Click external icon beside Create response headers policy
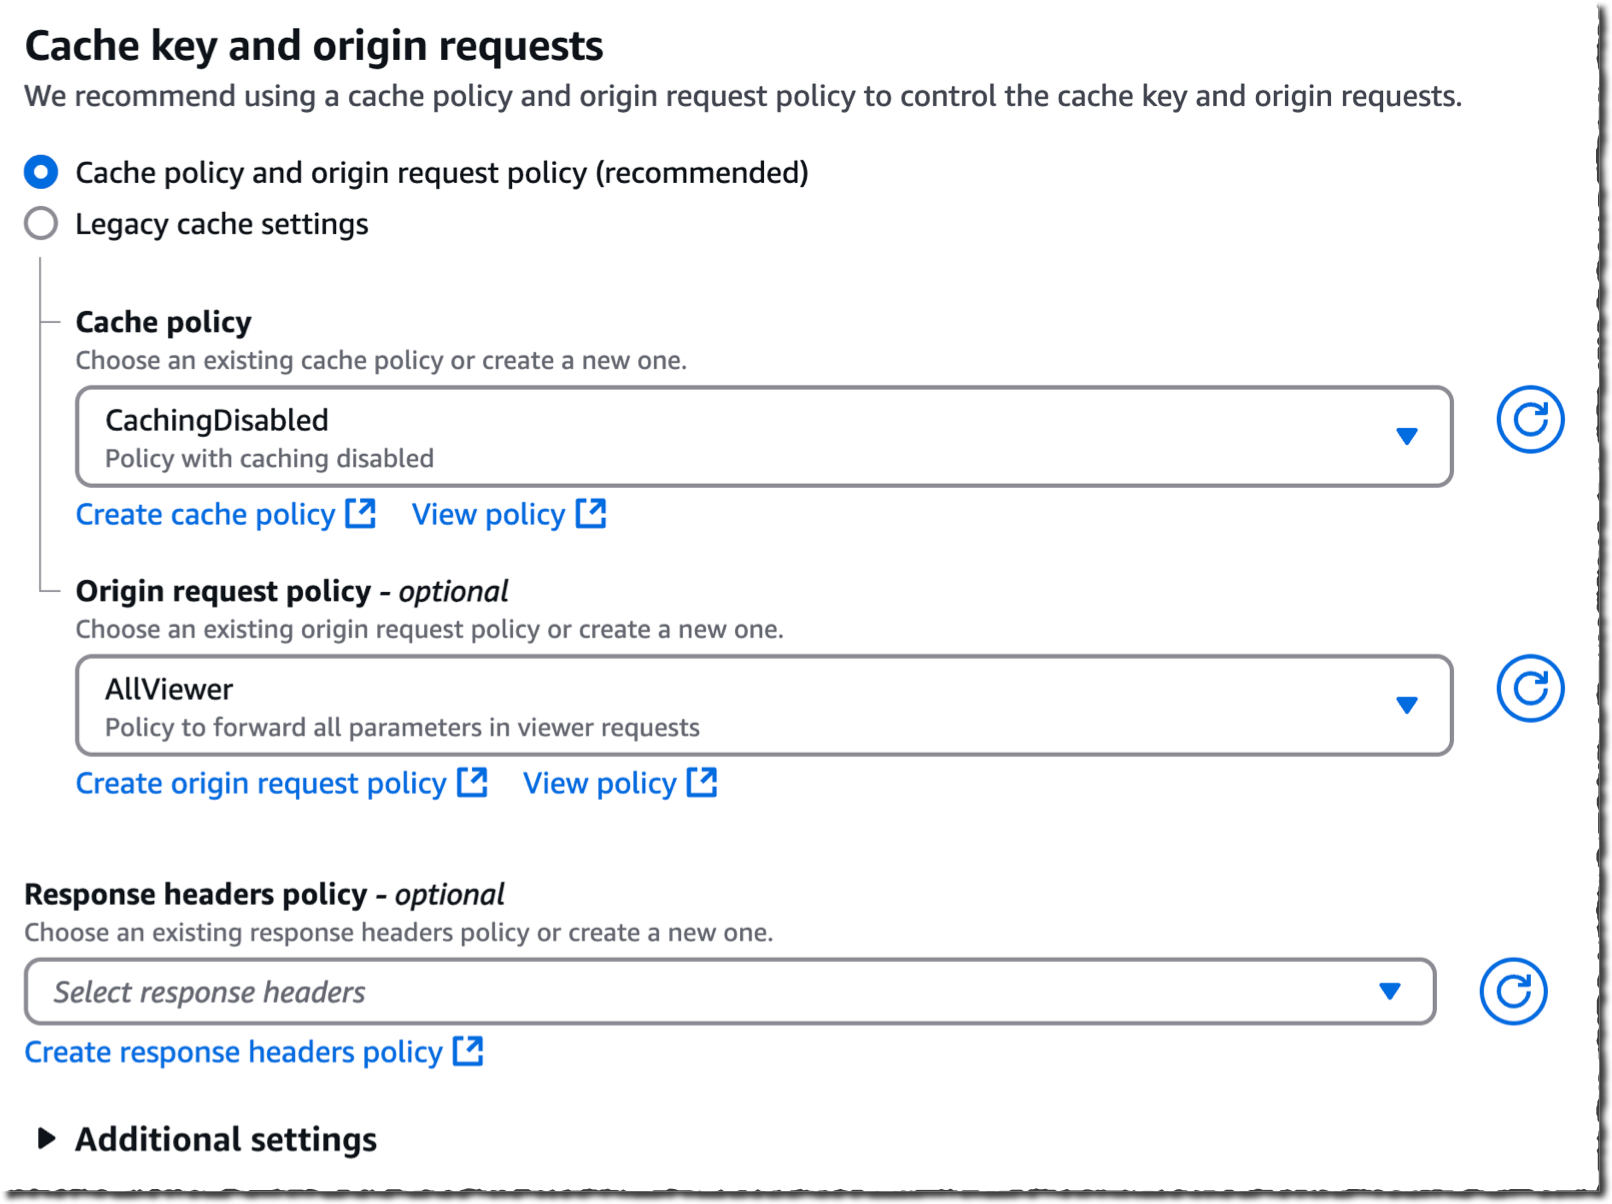 [468, 1052]
